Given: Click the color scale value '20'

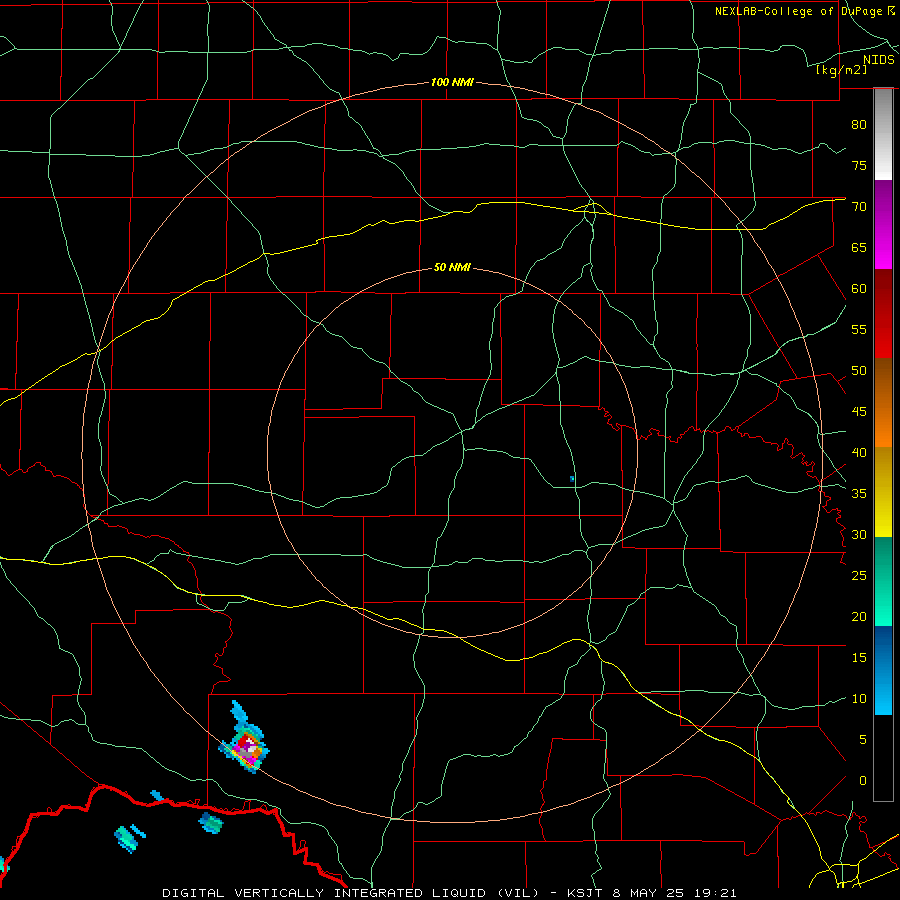Looking at the screenshot, I should point(859,617).
